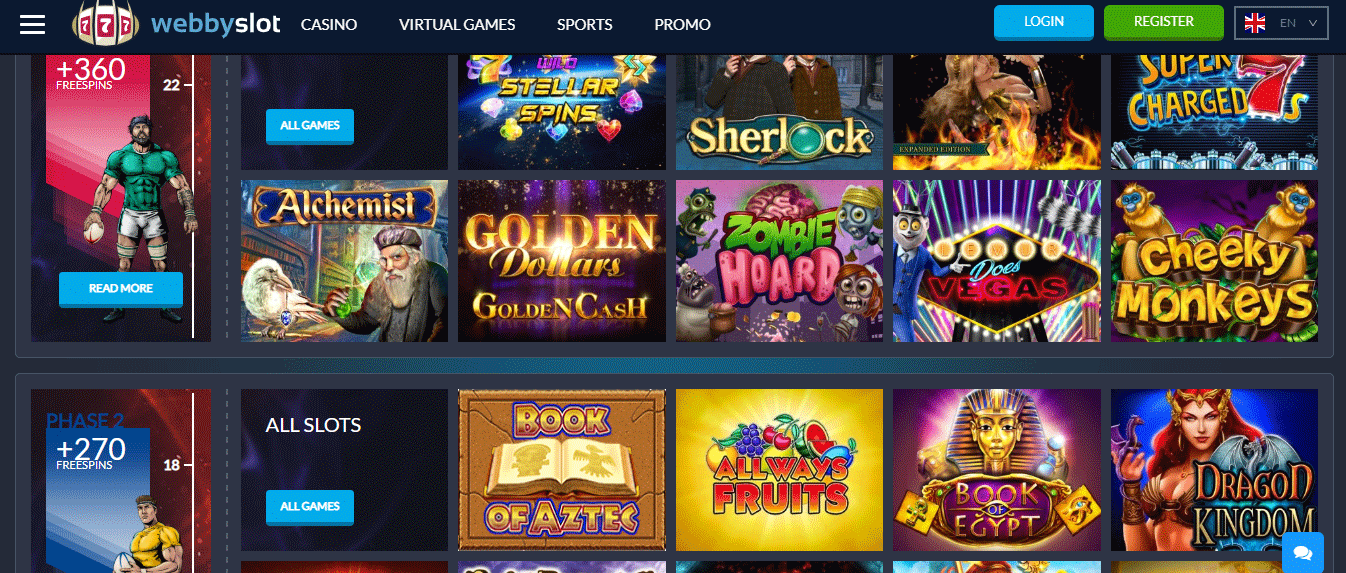This screenshot has height=573, width=1346.
Task: Click ALL GAMES button under ALL SLOTS
Action: point(310,507)
